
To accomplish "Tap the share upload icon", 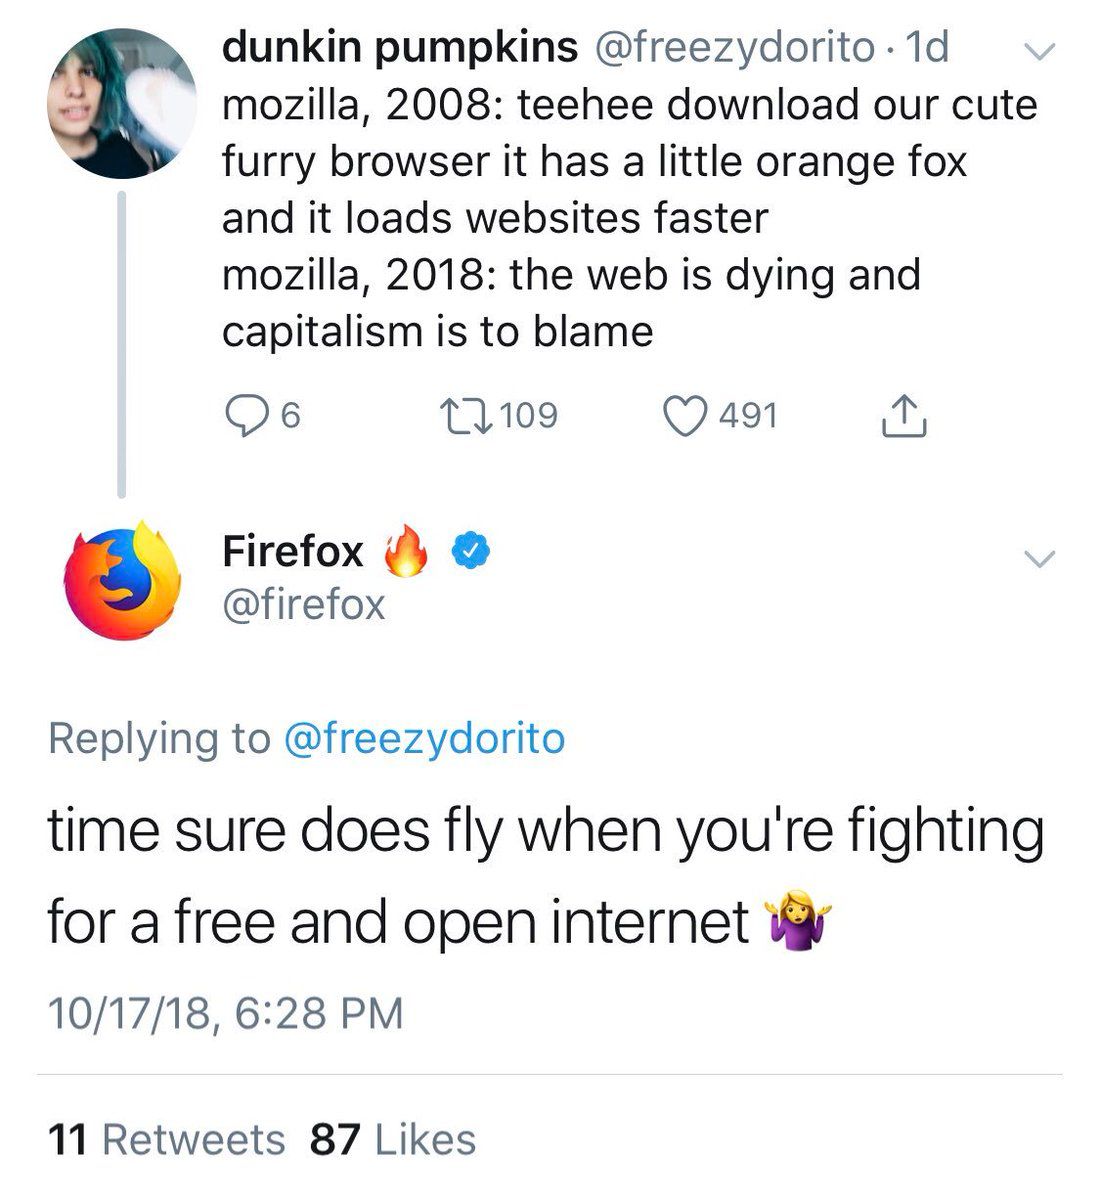I will pos(904,416).
